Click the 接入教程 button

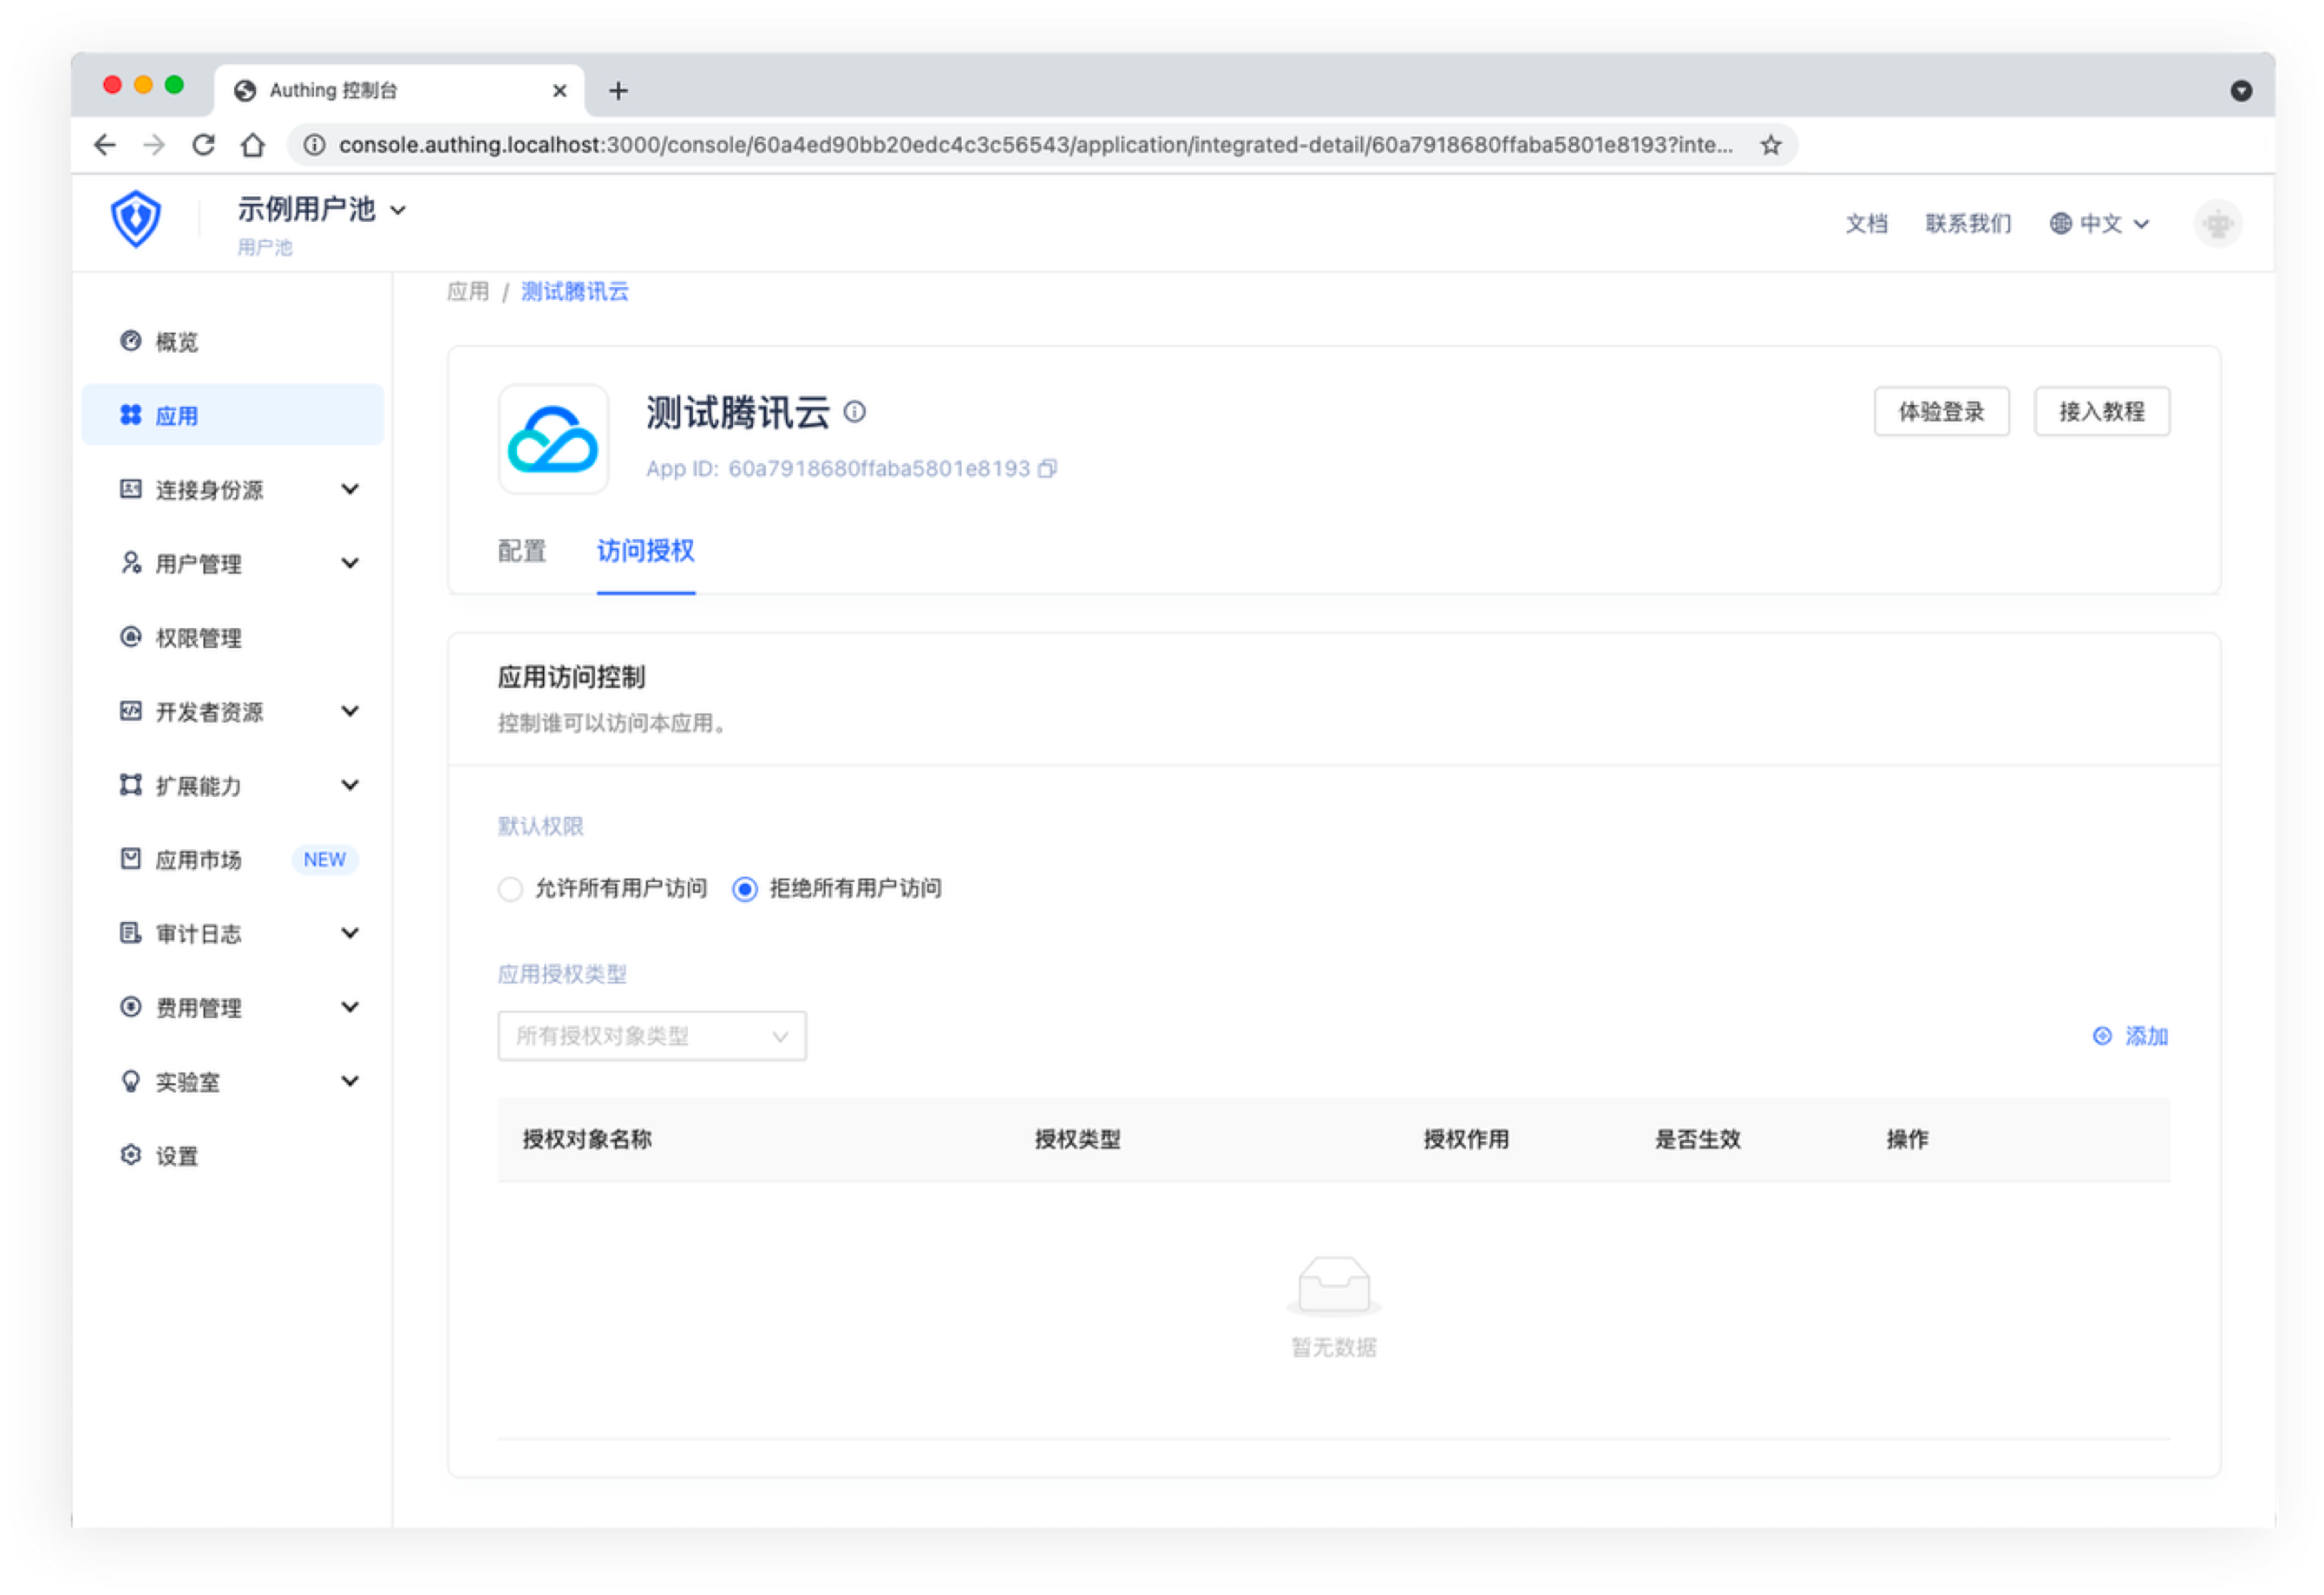pyautogui.click(x=2102, y=411)
